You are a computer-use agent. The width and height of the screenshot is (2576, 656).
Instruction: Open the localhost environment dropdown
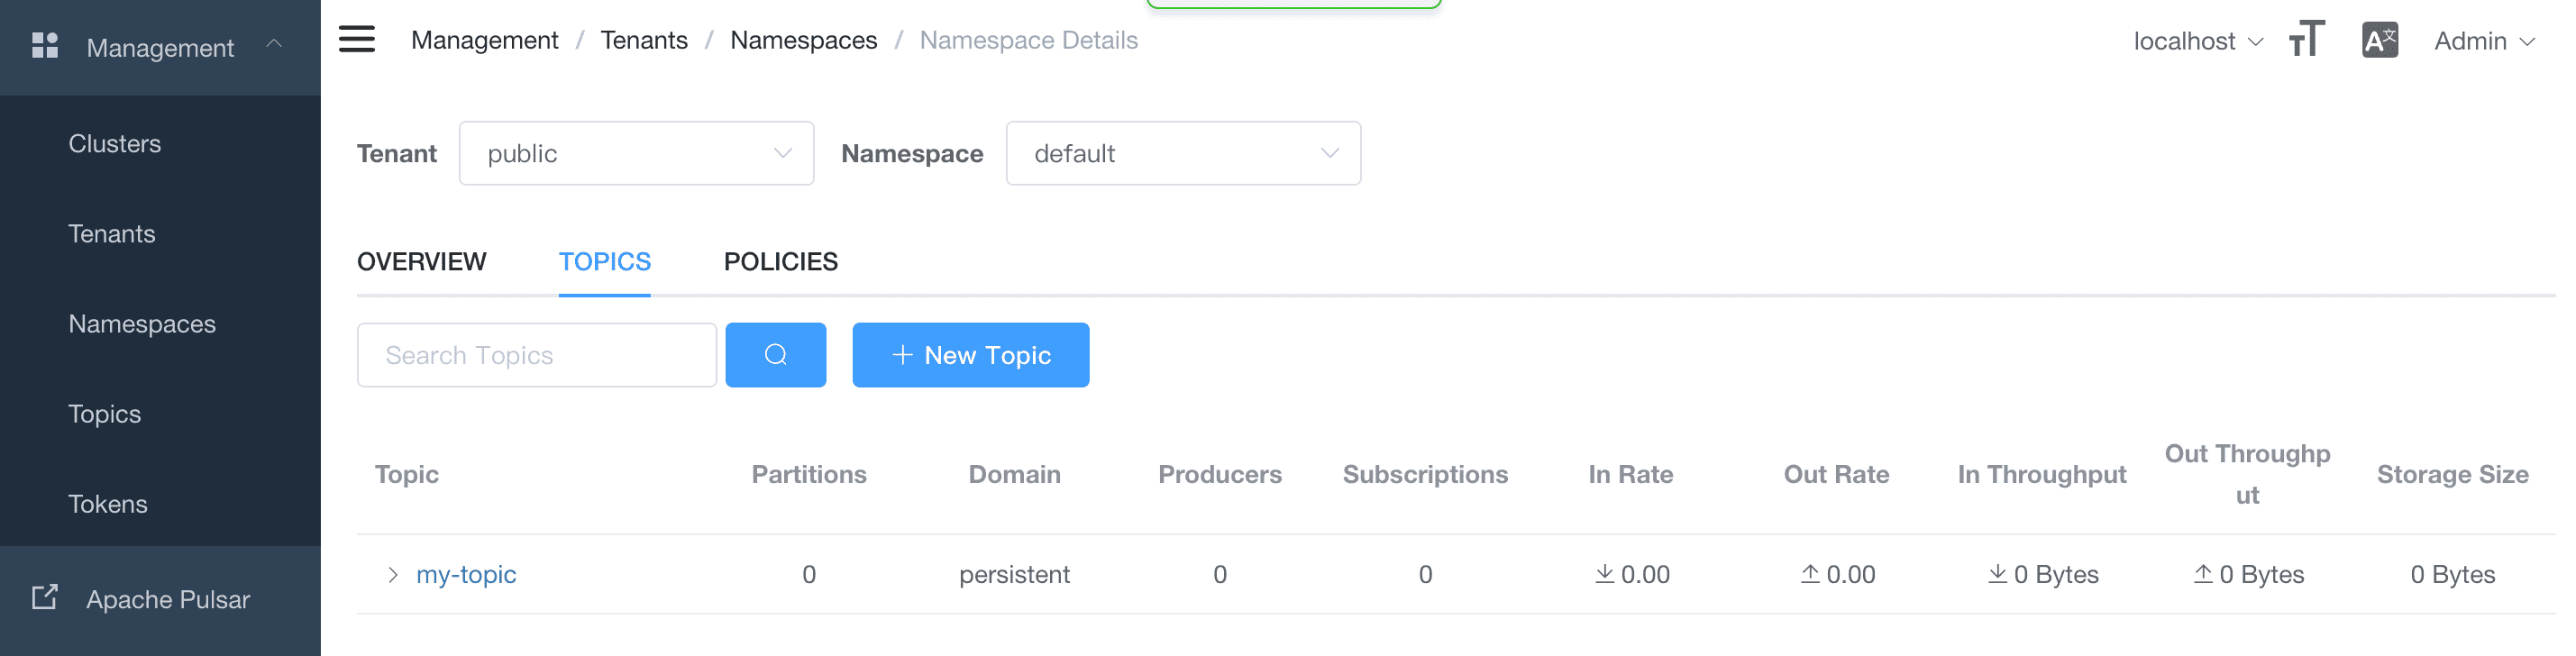click(2197, 41)
